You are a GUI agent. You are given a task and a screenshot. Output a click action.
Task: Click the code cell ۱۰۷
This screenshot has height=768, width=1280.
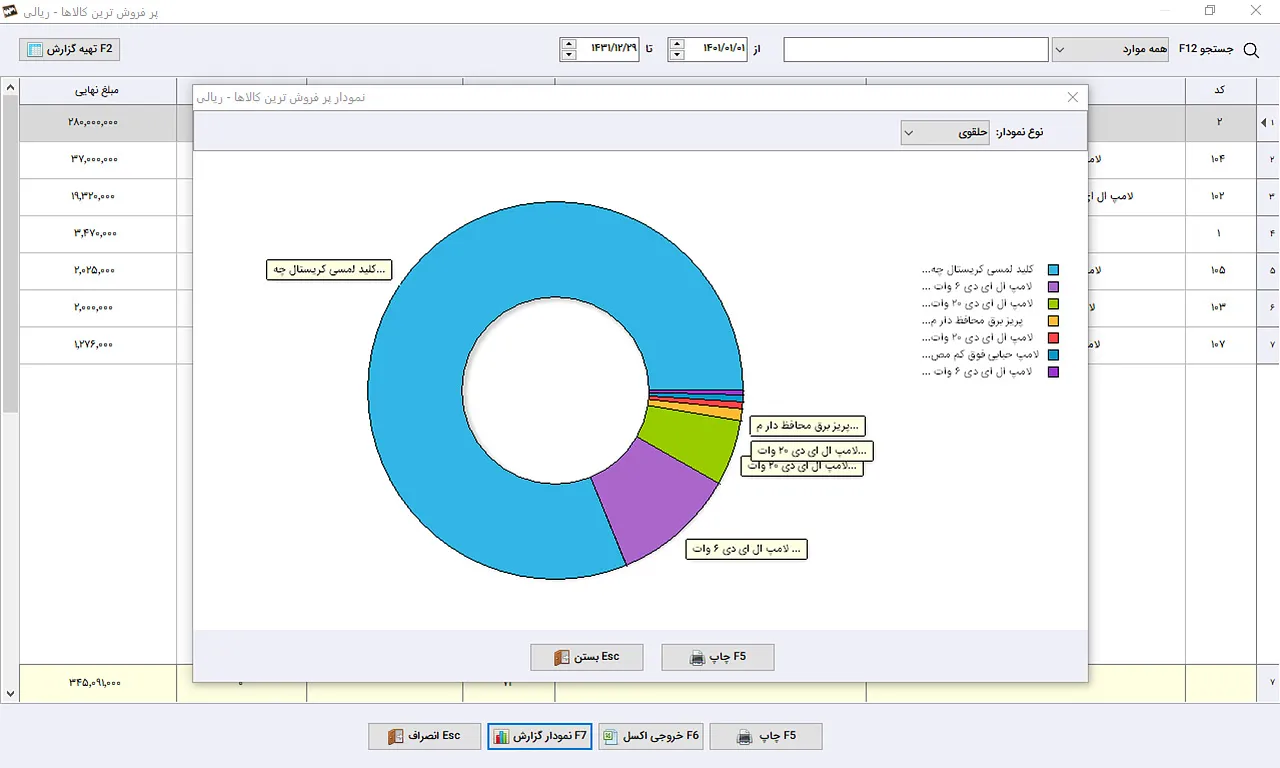tap(1219, 344)
